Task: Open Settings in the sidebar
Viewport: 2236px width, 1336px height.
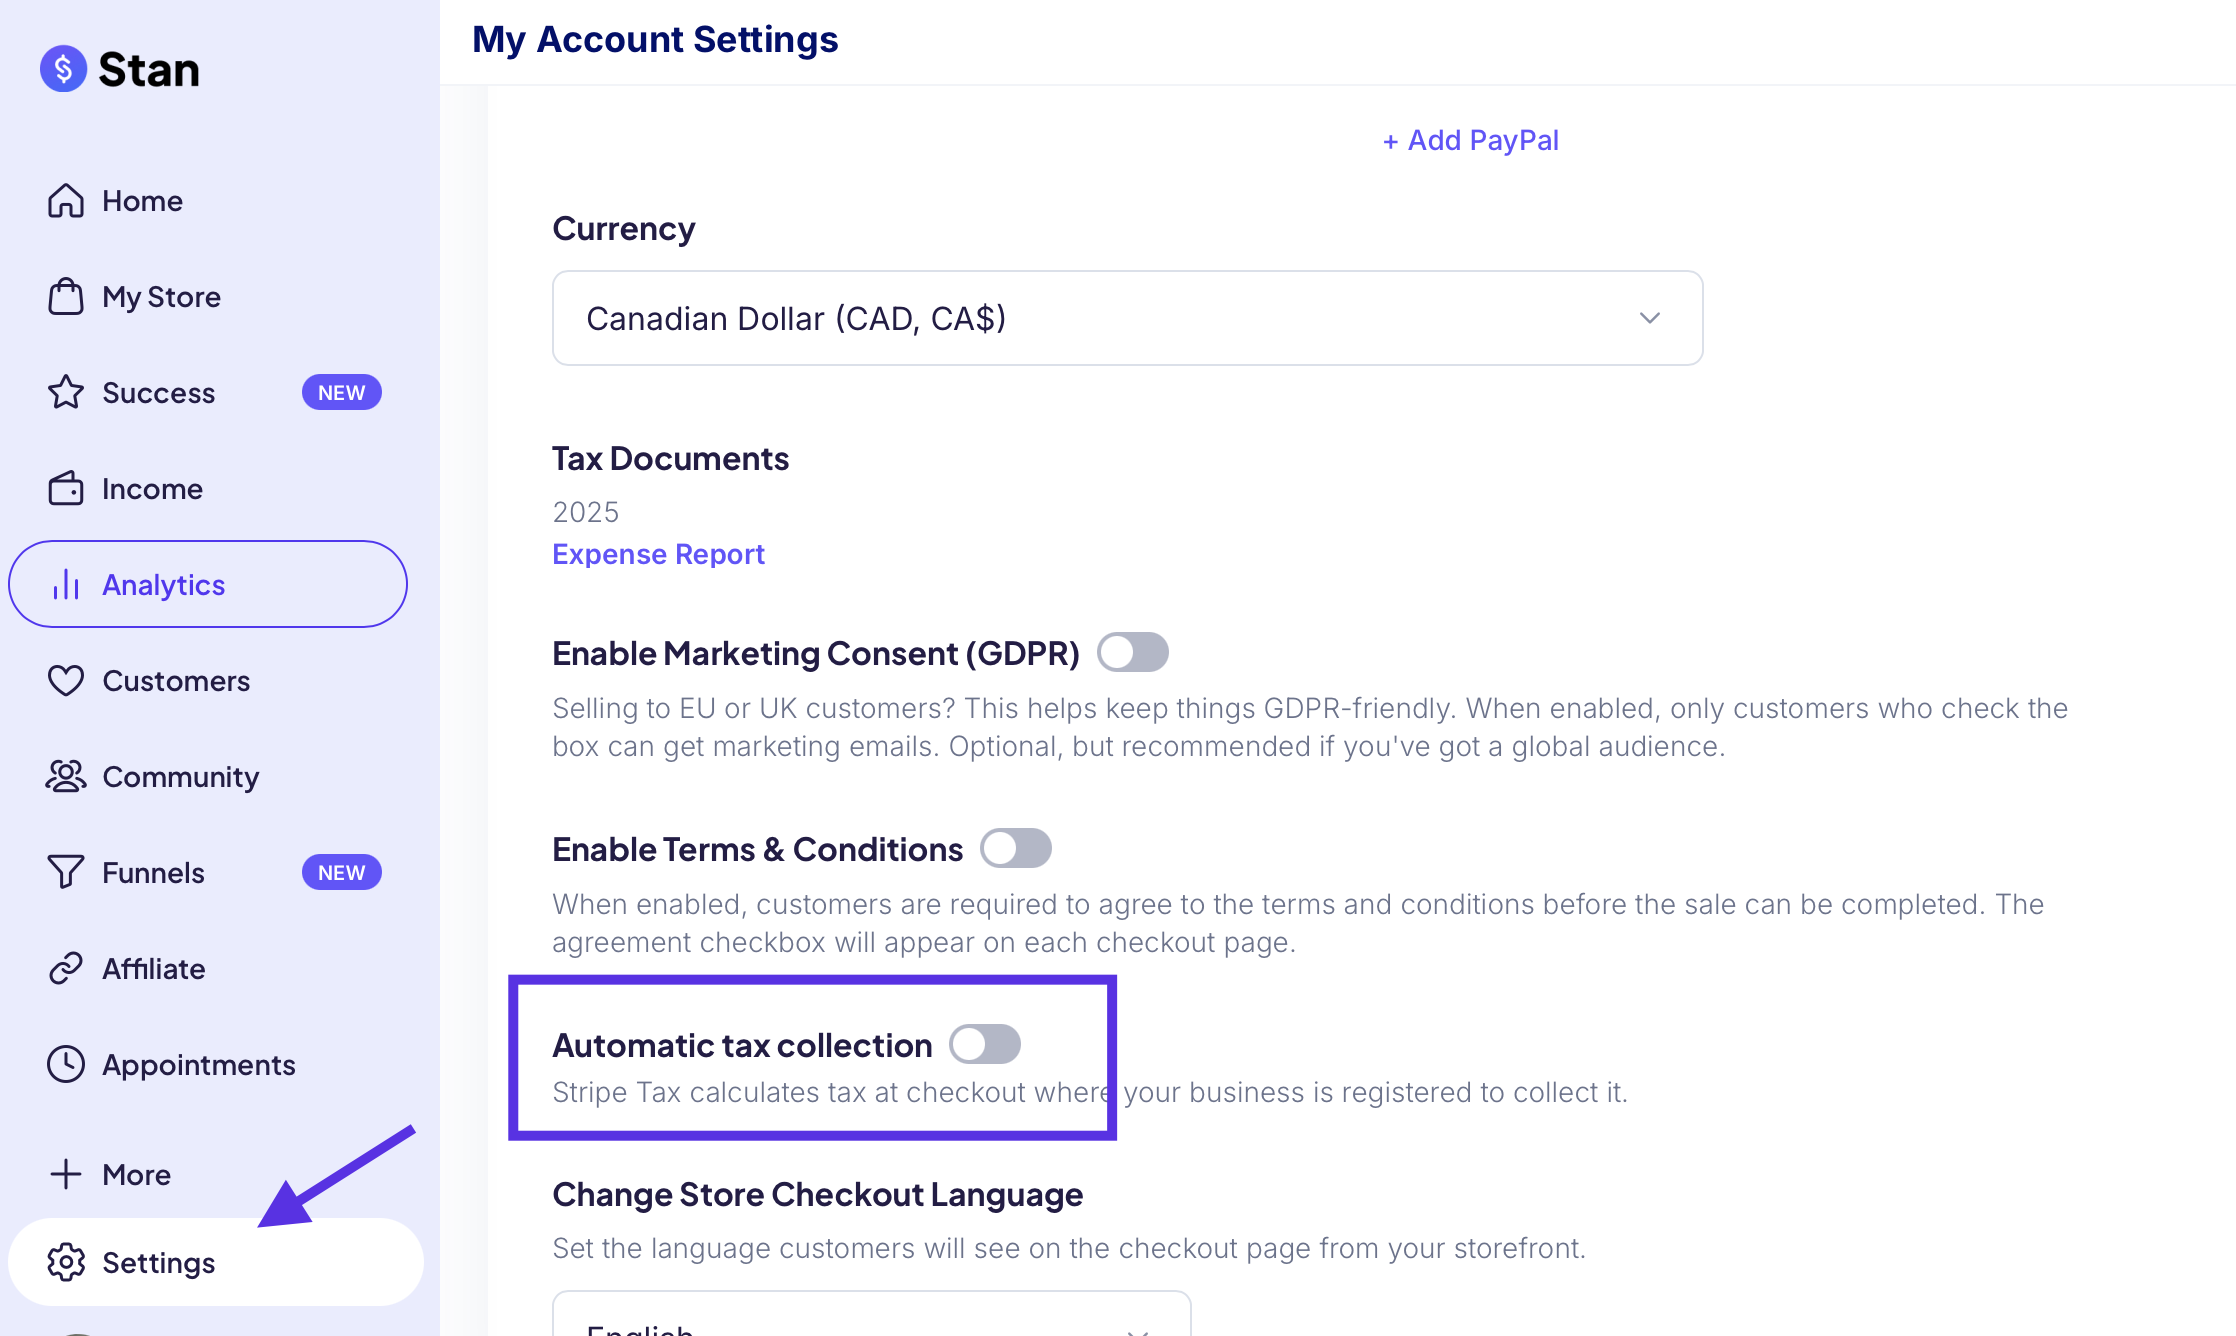Action: click(216, 1262)
